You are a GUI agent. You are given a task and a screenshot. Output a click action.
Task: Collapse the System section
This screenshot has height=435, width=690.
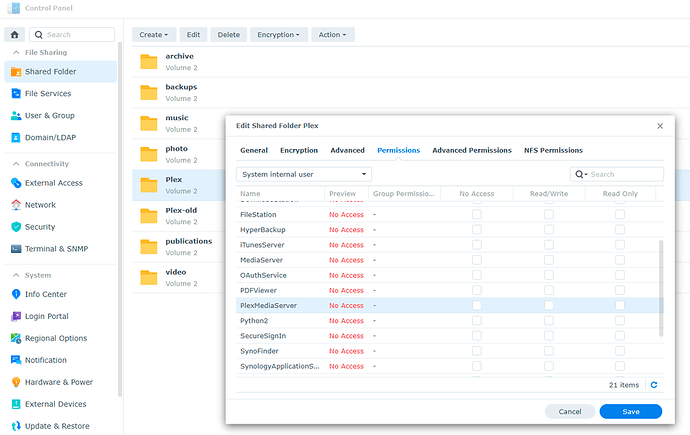(16, 275)
